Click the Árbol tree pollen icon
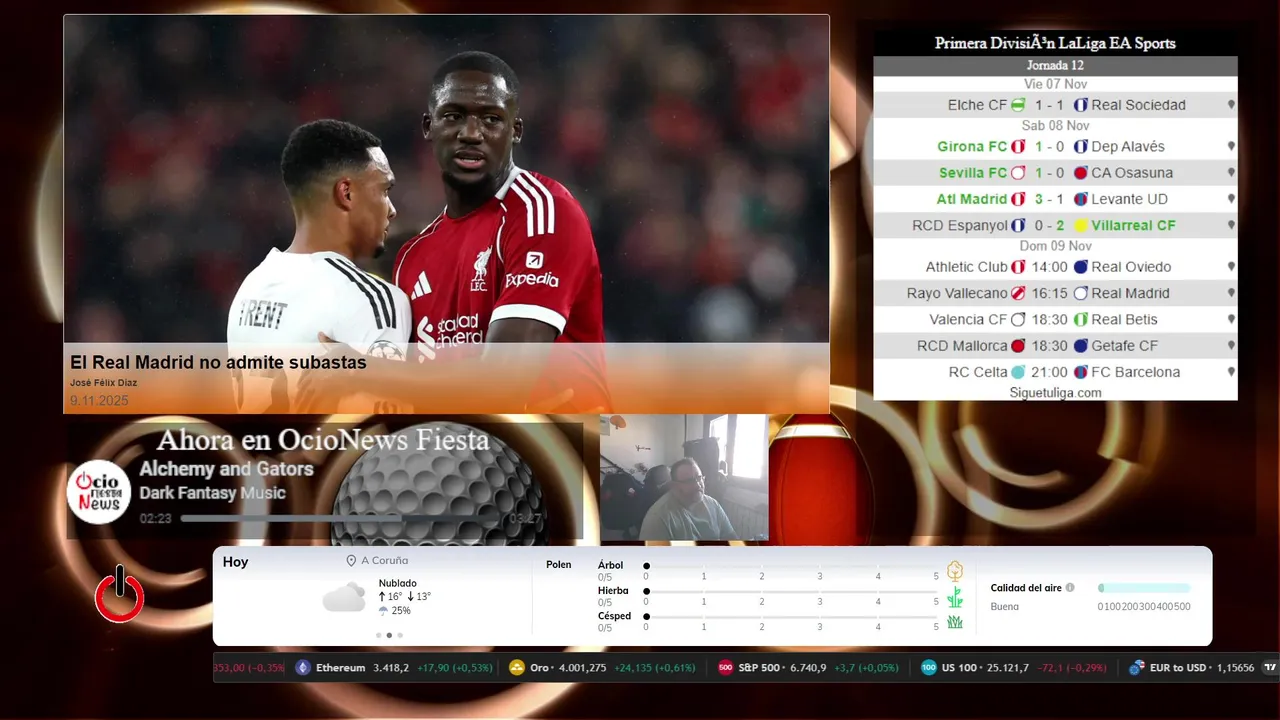Viewport: 1280px width, 720px height. pyautogui.click(x=955, y=571)
